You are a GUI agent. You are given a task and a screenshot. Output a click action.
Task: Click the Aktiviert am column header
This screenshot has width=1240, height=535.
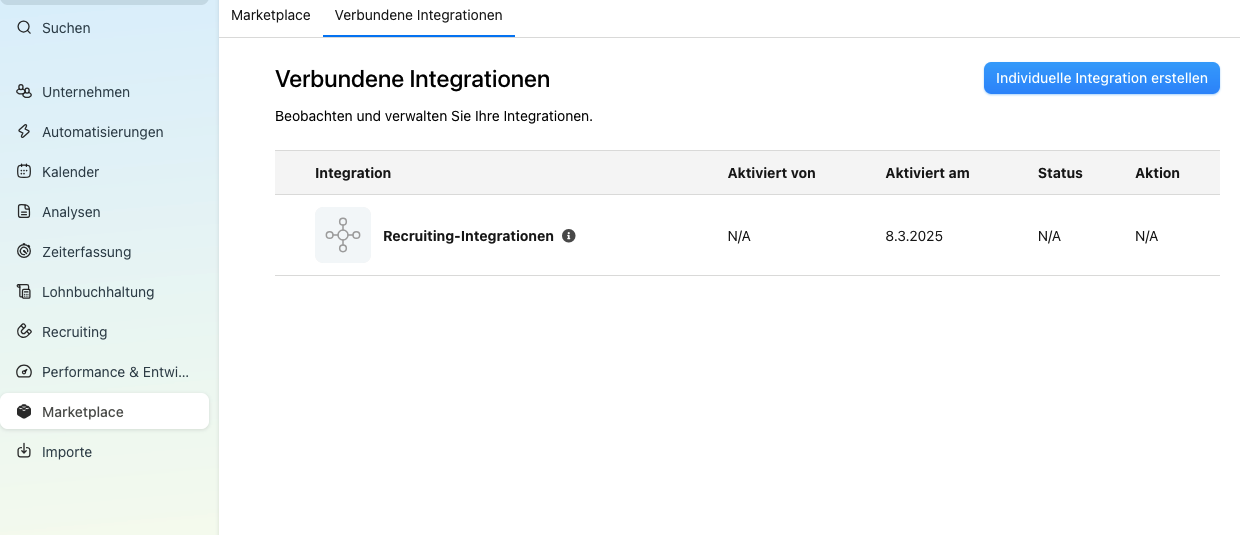click(x=927, y=173)
